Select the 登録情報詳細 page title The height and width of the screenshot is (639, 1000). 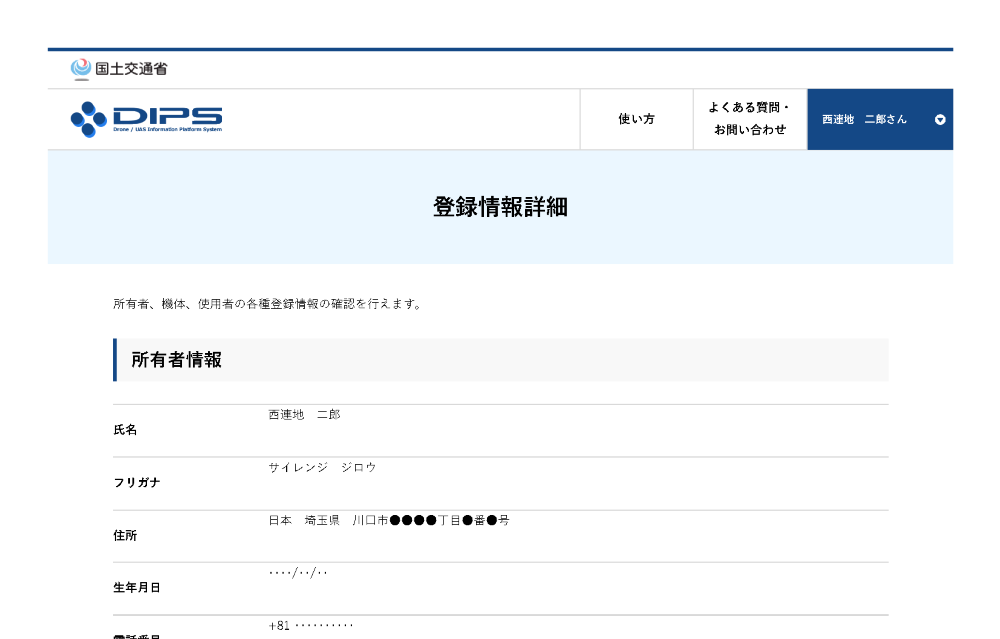(x=501, y=207)
